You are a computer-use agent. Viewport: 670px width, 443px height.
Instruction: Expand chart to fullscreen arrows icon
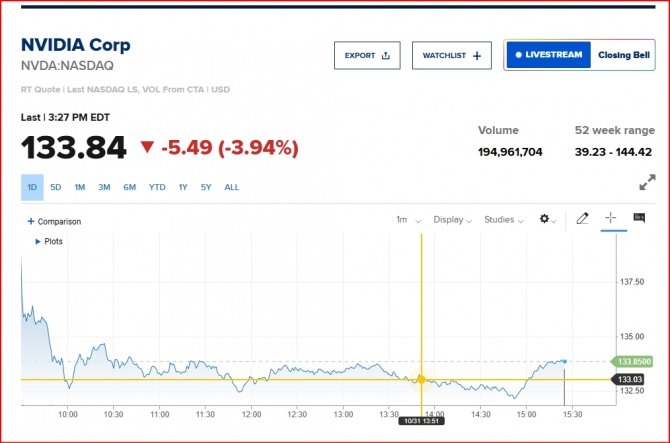tap(647, 182)
